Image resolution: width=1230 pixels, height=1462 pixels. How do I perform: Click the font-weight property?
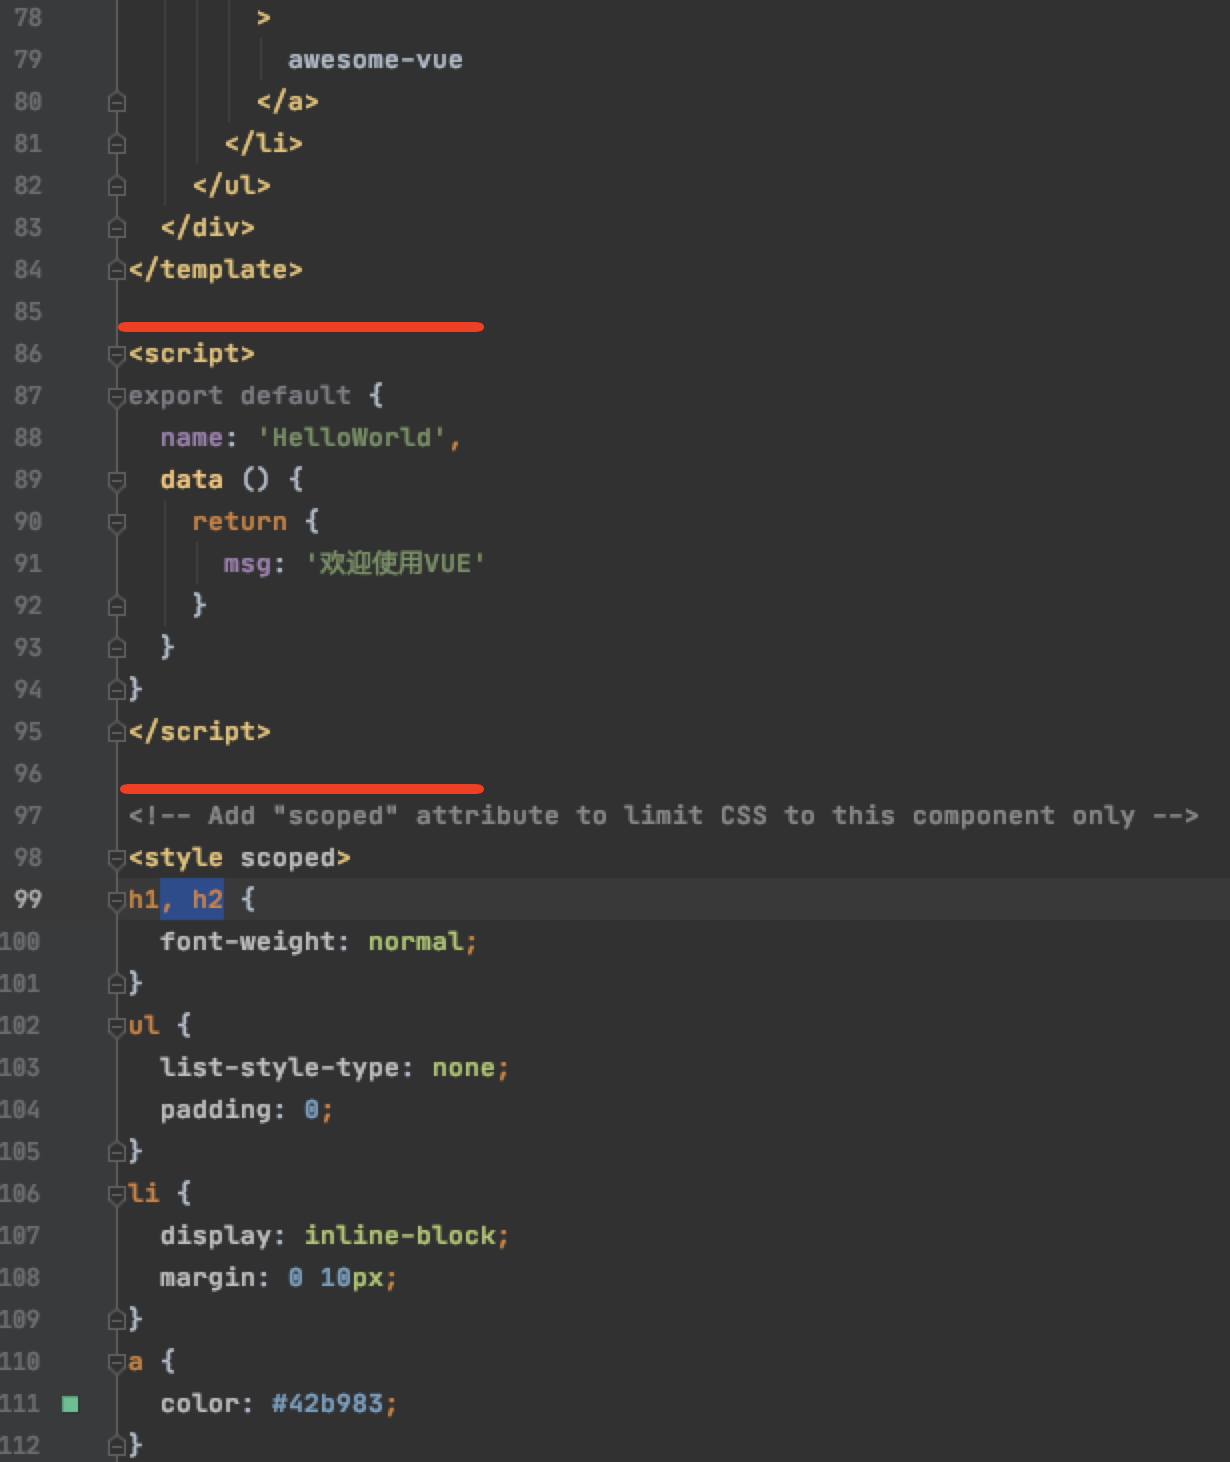247,942
